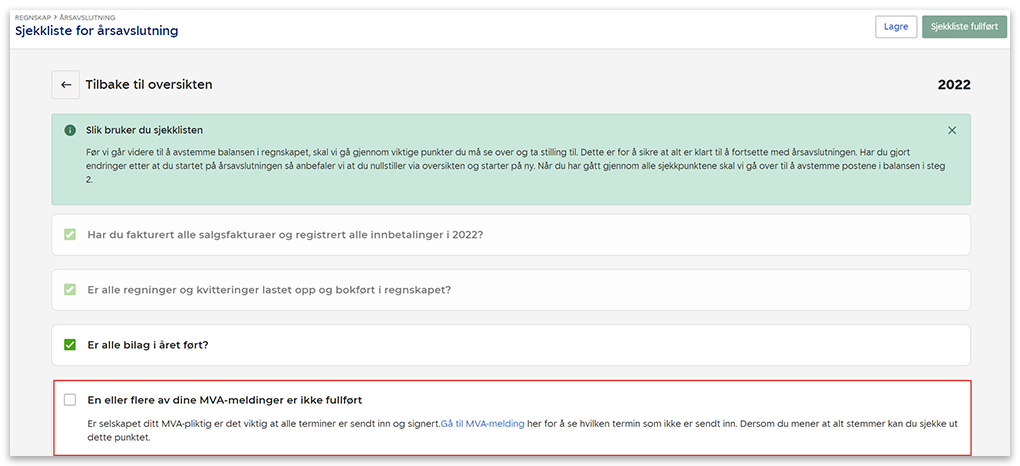Open the REGNSKAP breadcrumb
The image size is (1020, 466).
coord(34,18)
